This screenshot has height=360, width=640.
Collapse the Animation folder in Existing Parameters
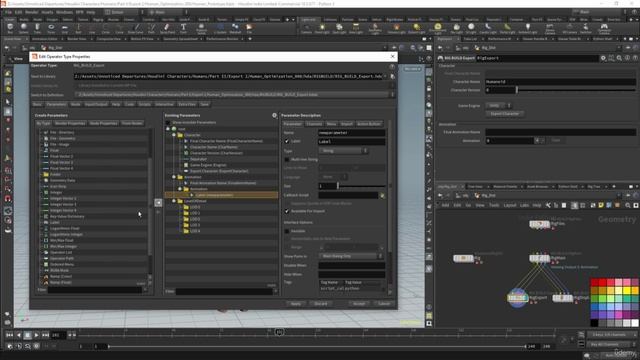174,177
